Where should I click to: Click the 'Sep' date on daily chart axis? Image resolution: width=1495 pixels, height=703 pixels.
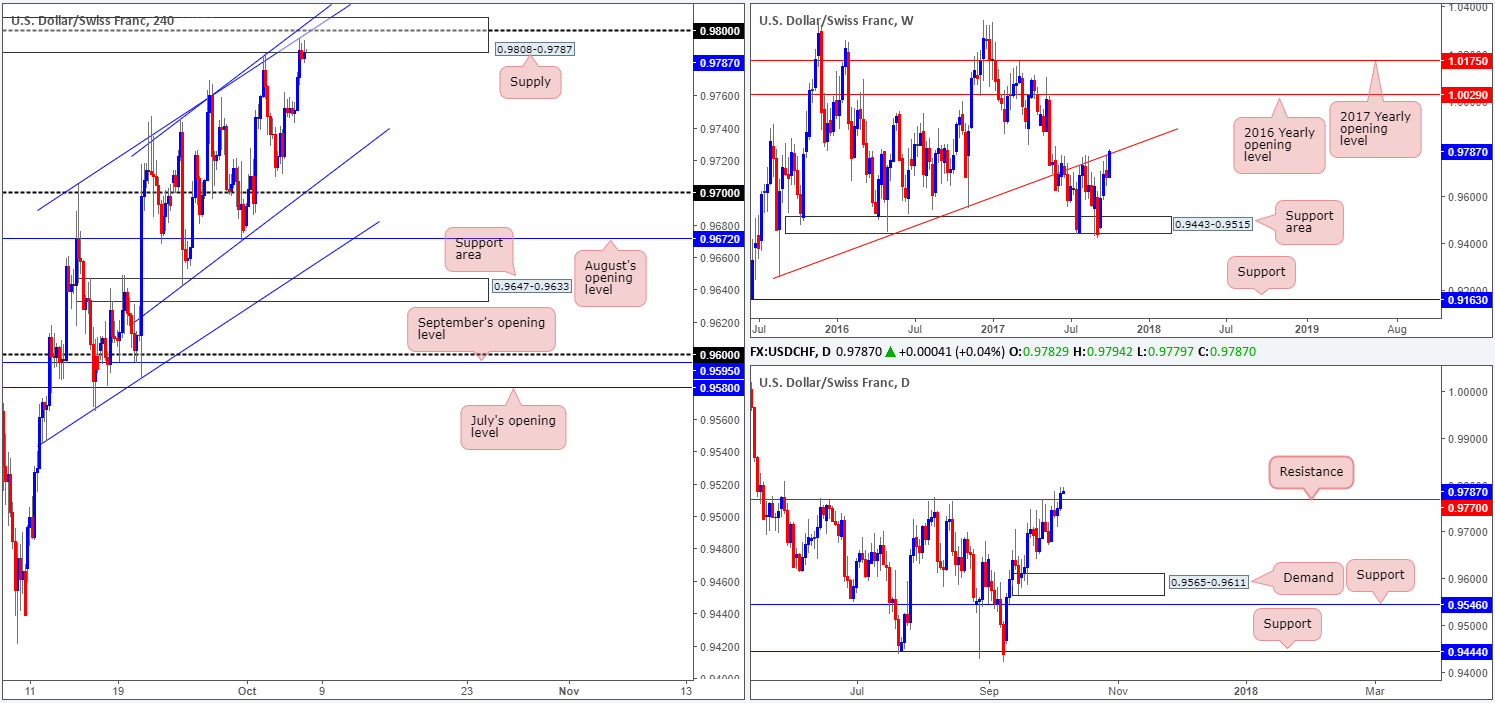click(989, 691)
